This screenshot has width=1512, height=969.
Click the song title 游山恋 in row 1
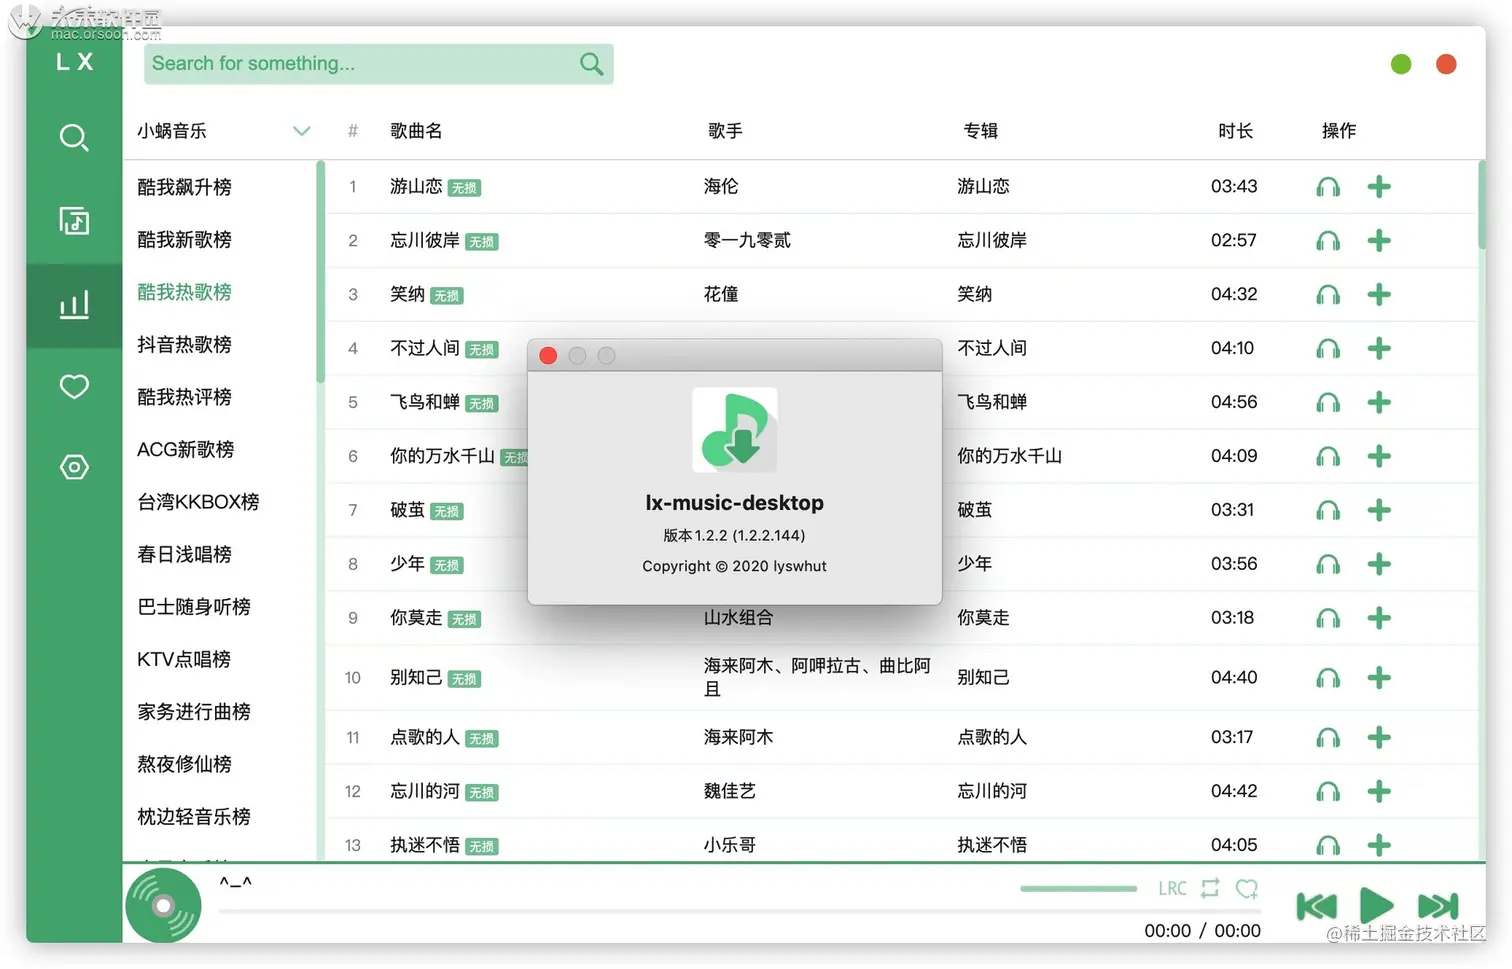click(x=416, y=187)
